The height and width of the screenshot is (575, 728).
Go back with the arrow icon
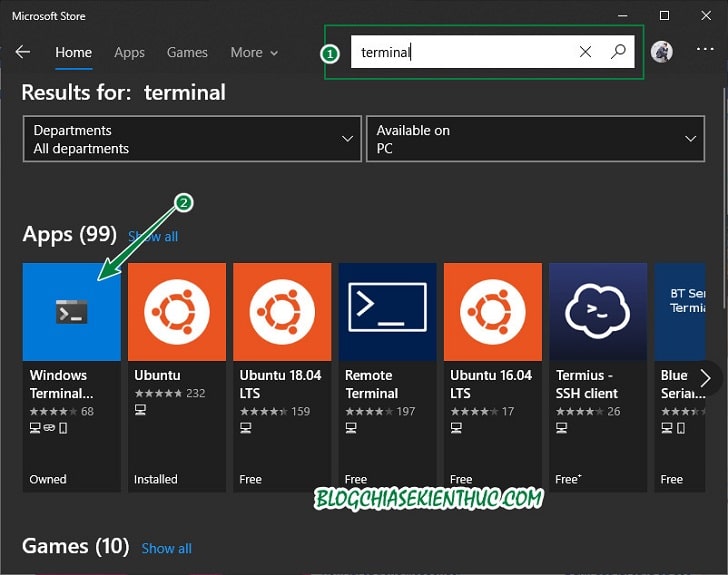[x=23, y=52]
